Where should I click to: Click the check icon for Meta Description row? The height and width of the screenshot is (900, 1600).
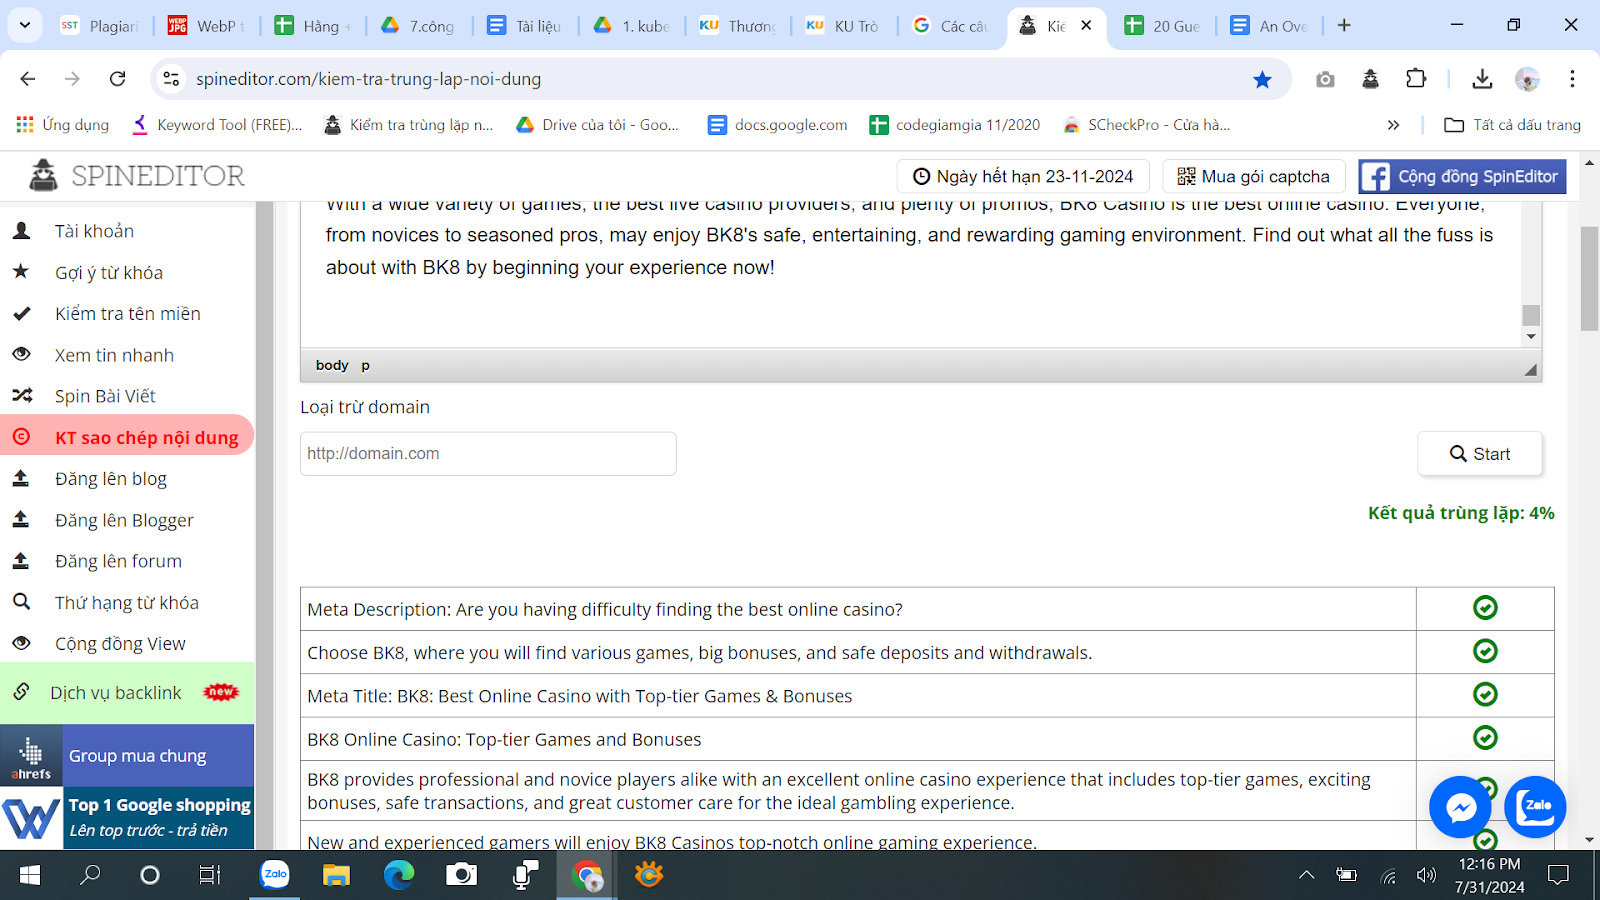point(1485,608)
